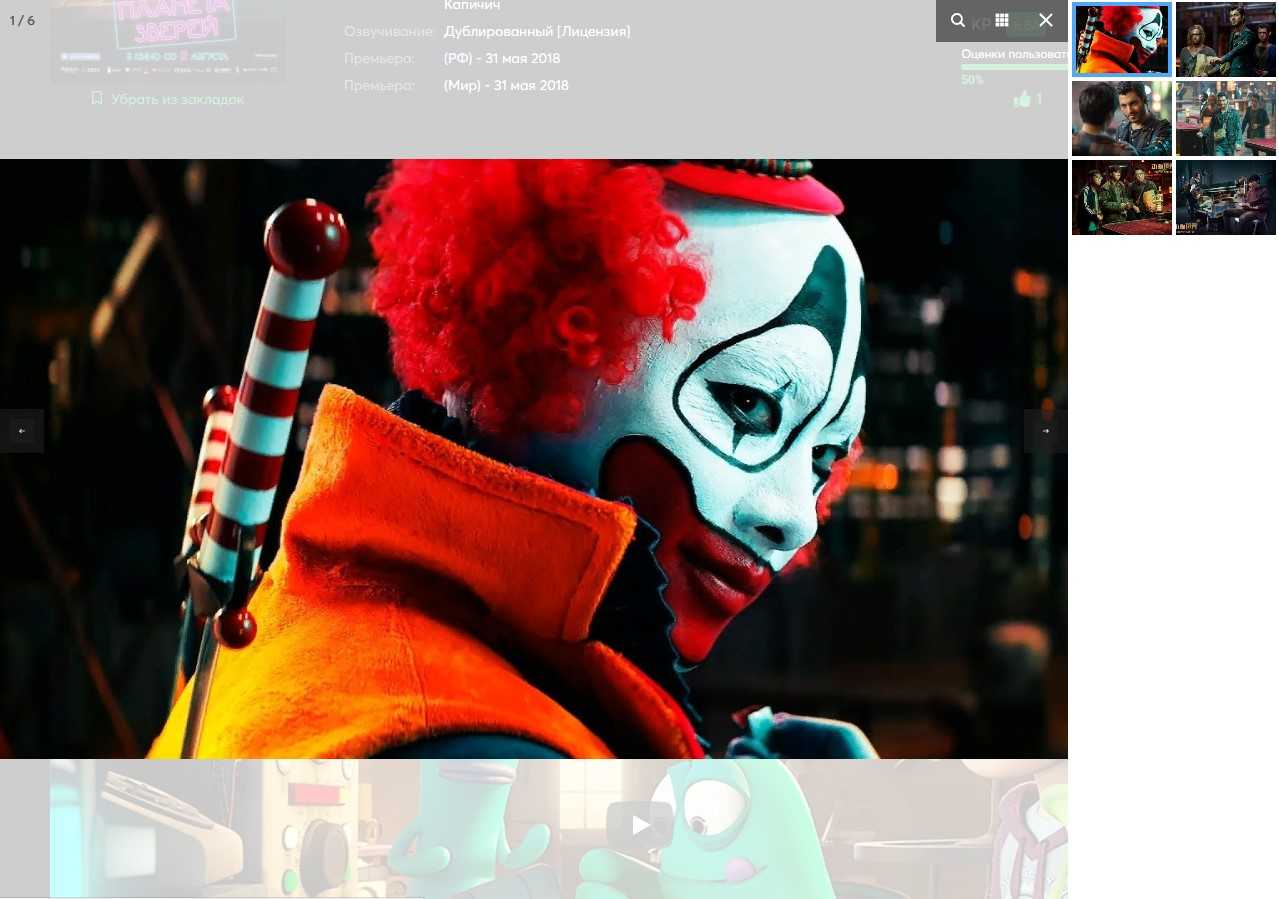Open thumbnail of dark blue bar scene
Viewport: 1279px width, 899px height.
[x=1226, y=198]
